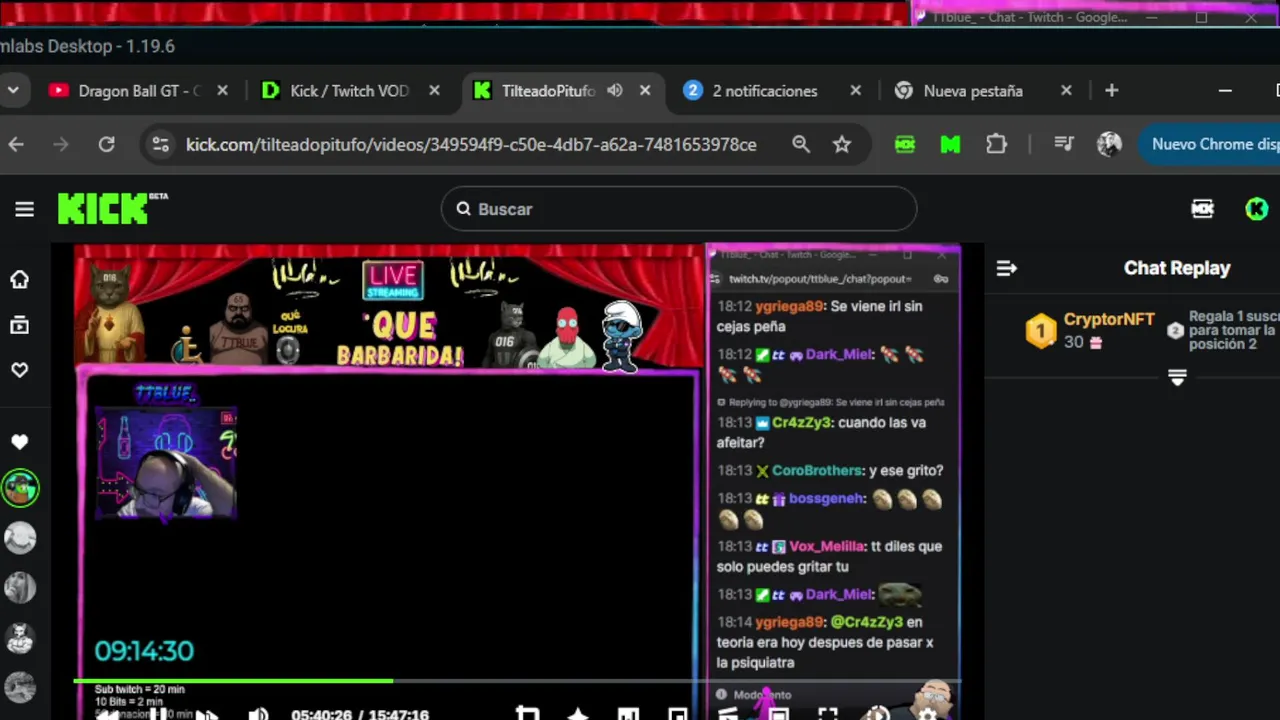This screenshot has width=1280, height=720.
Task: Focus the kick.com URL address bar
Action: click(471, 144)
